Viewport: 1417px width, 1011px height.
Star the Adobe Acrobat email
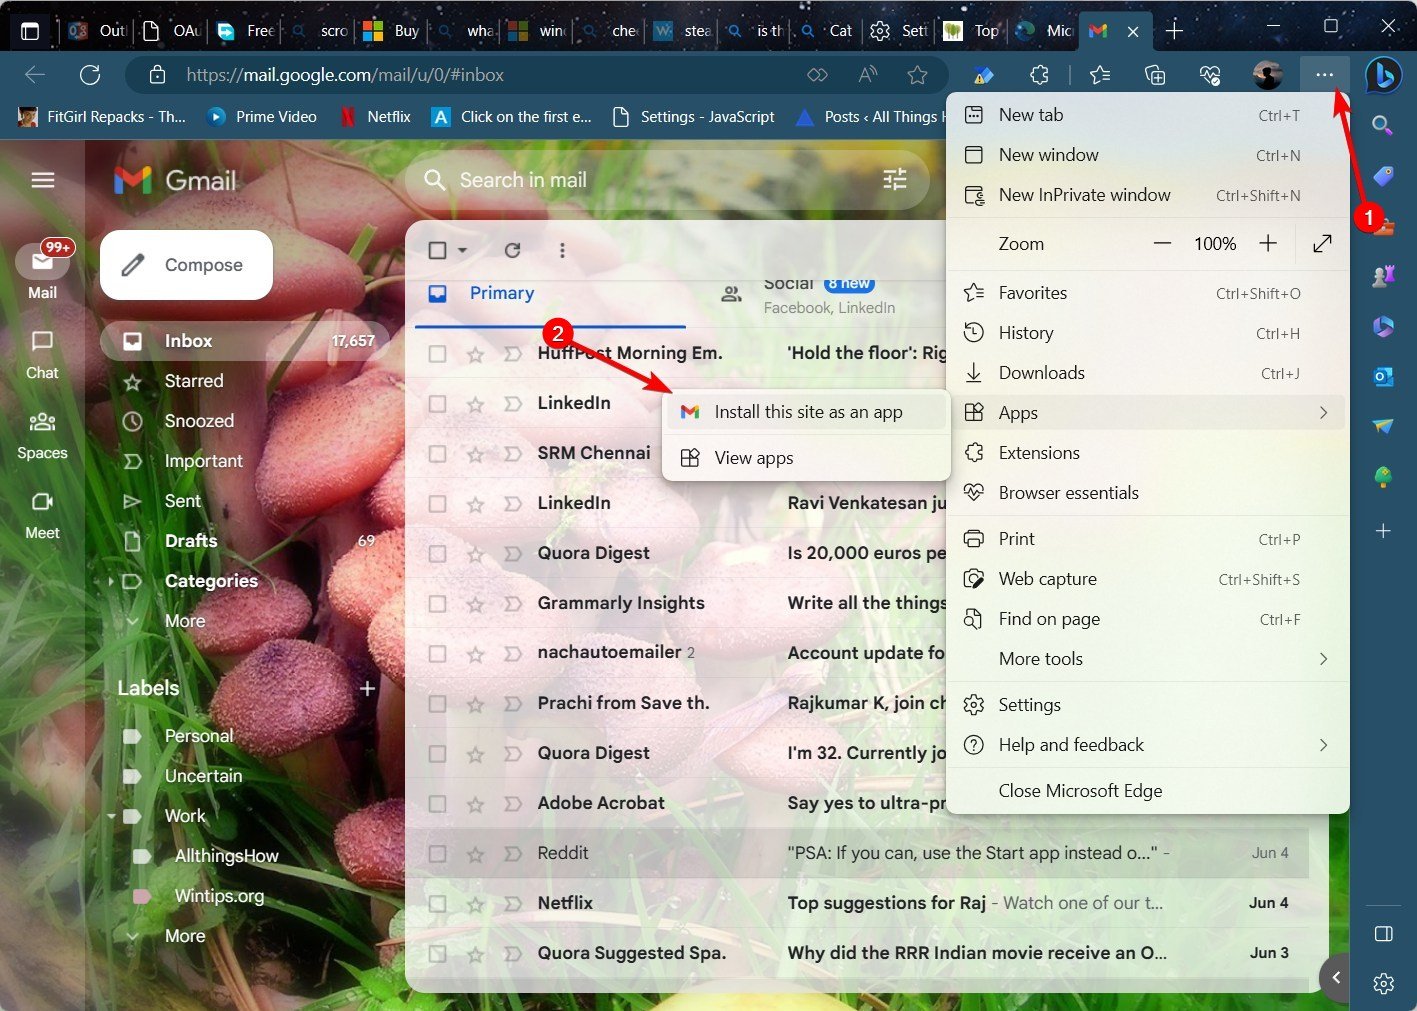pos(475,803)
